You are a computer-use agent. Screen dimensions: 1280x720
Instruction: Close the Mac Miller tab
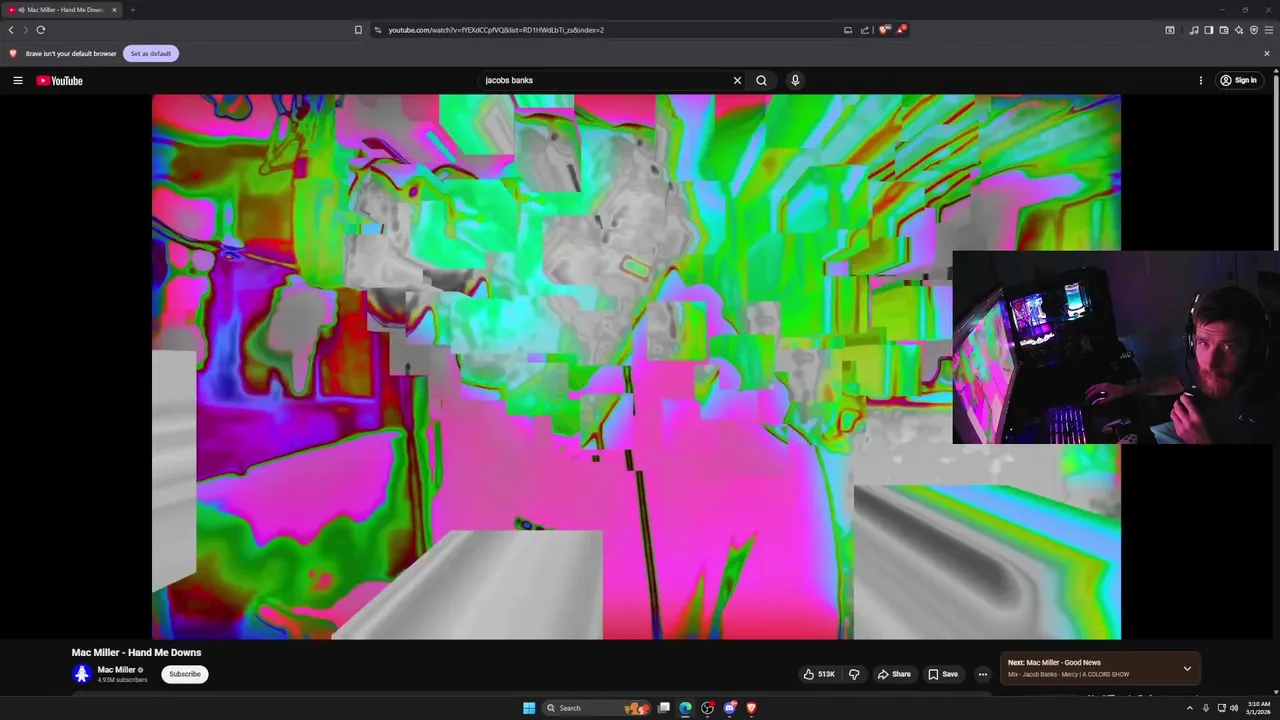click(114, 10)
